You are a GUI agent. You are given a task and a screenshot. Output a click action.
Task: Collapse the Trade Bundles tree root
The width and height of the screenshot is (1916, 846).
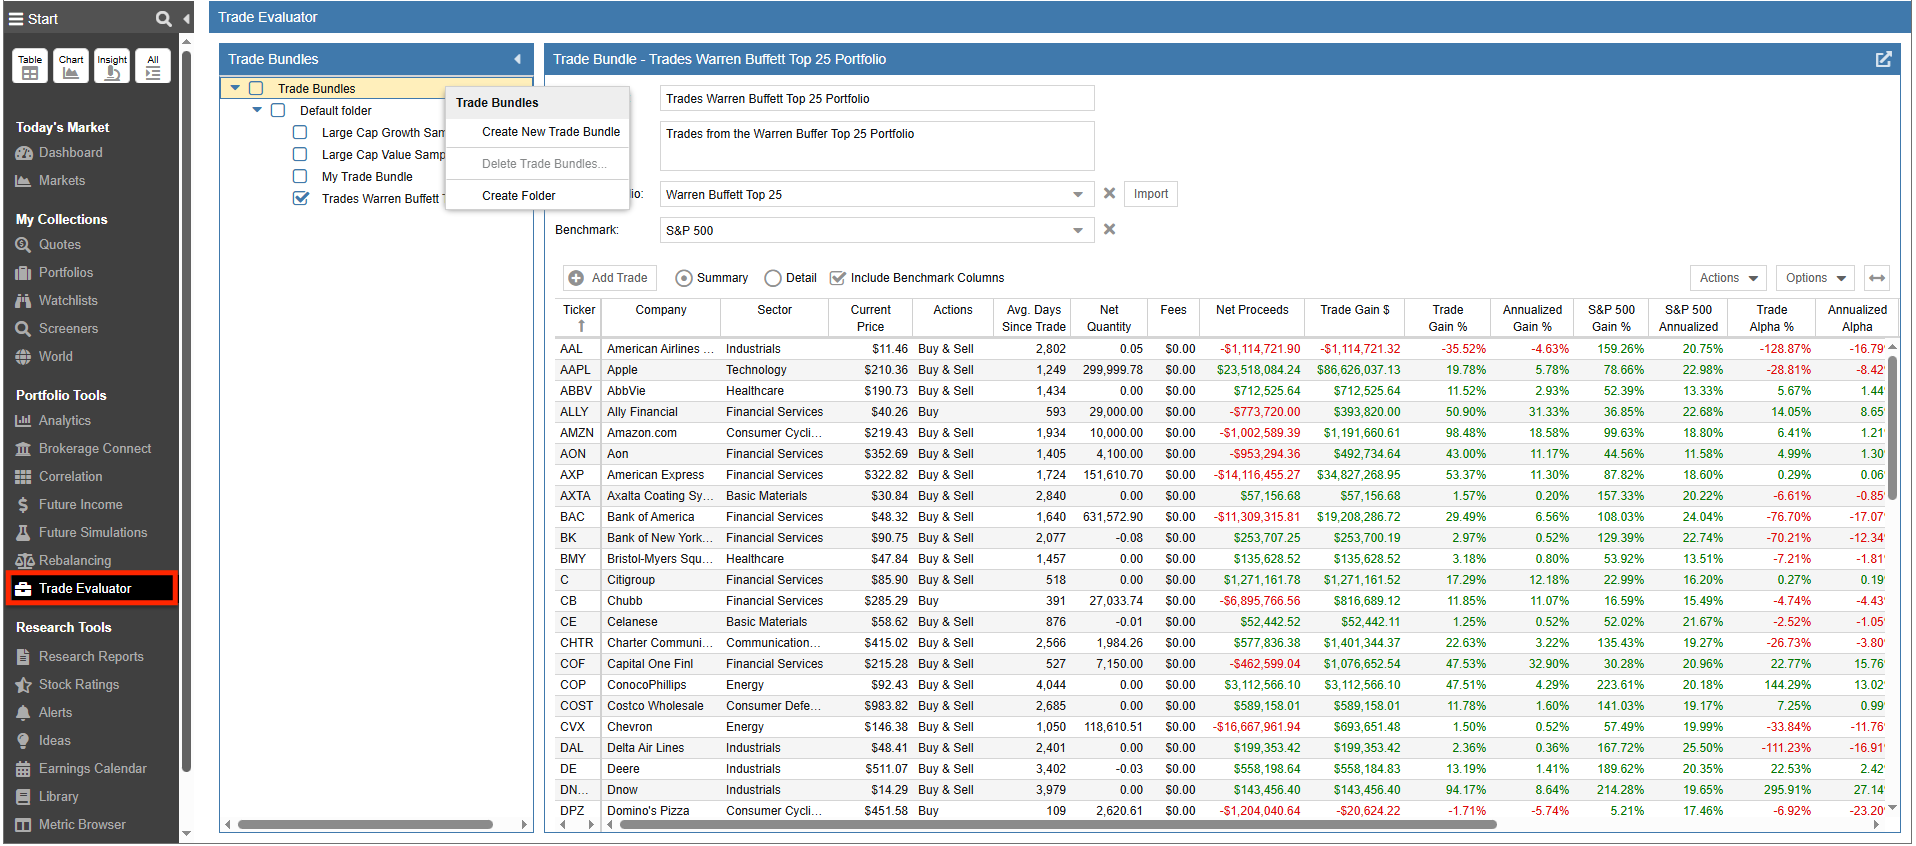[235, 88]
